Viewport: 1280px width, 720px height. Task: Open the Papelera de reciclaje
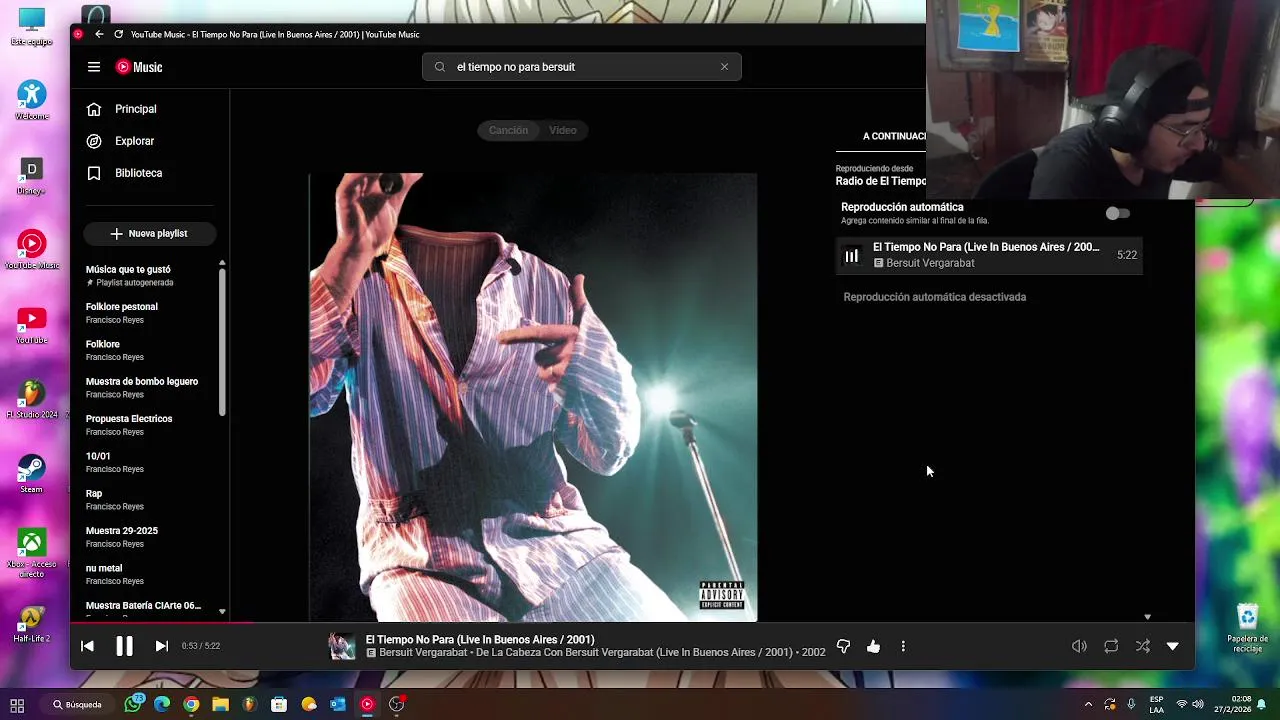pos(1247,628)
